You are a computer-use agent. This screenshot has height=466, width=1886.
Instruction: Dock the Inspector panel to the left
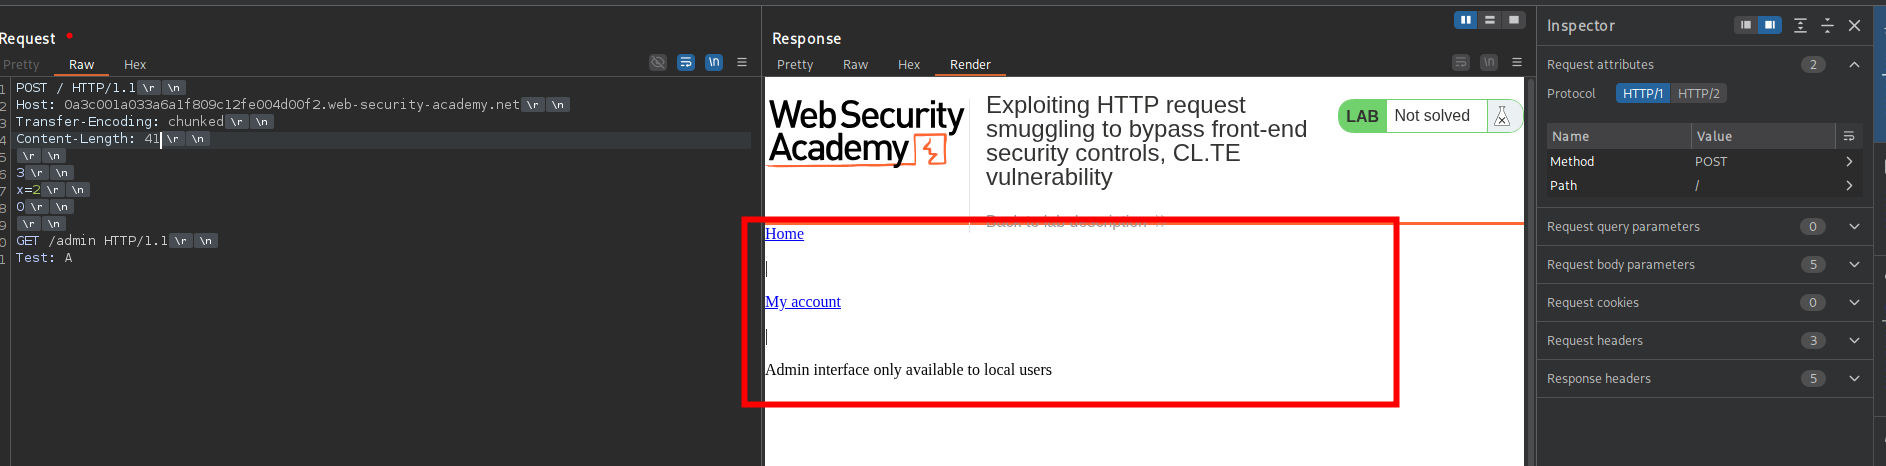[1746, 25]
